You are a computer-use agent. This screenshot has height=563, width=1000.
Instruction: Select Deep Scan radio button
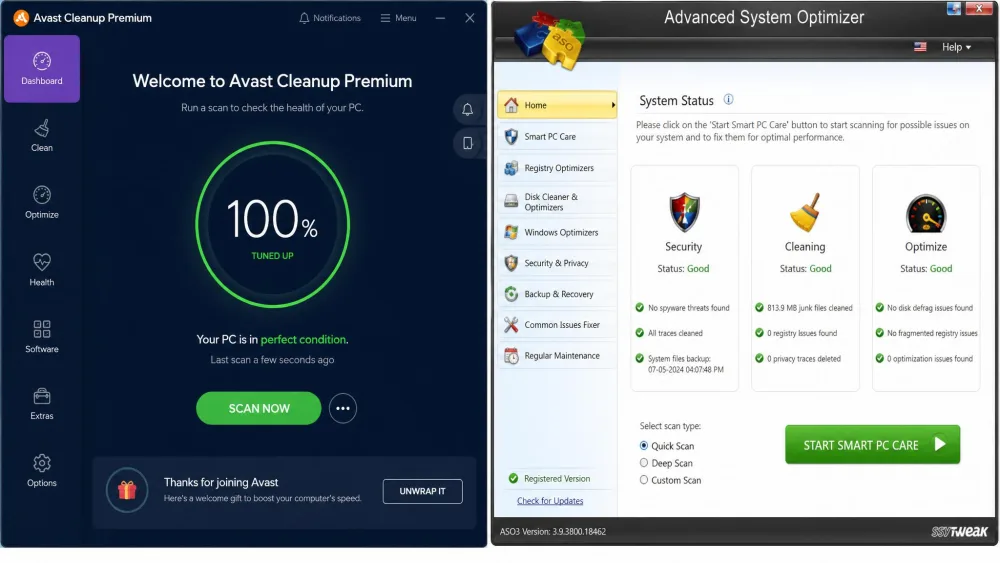(x=643, y=463)
